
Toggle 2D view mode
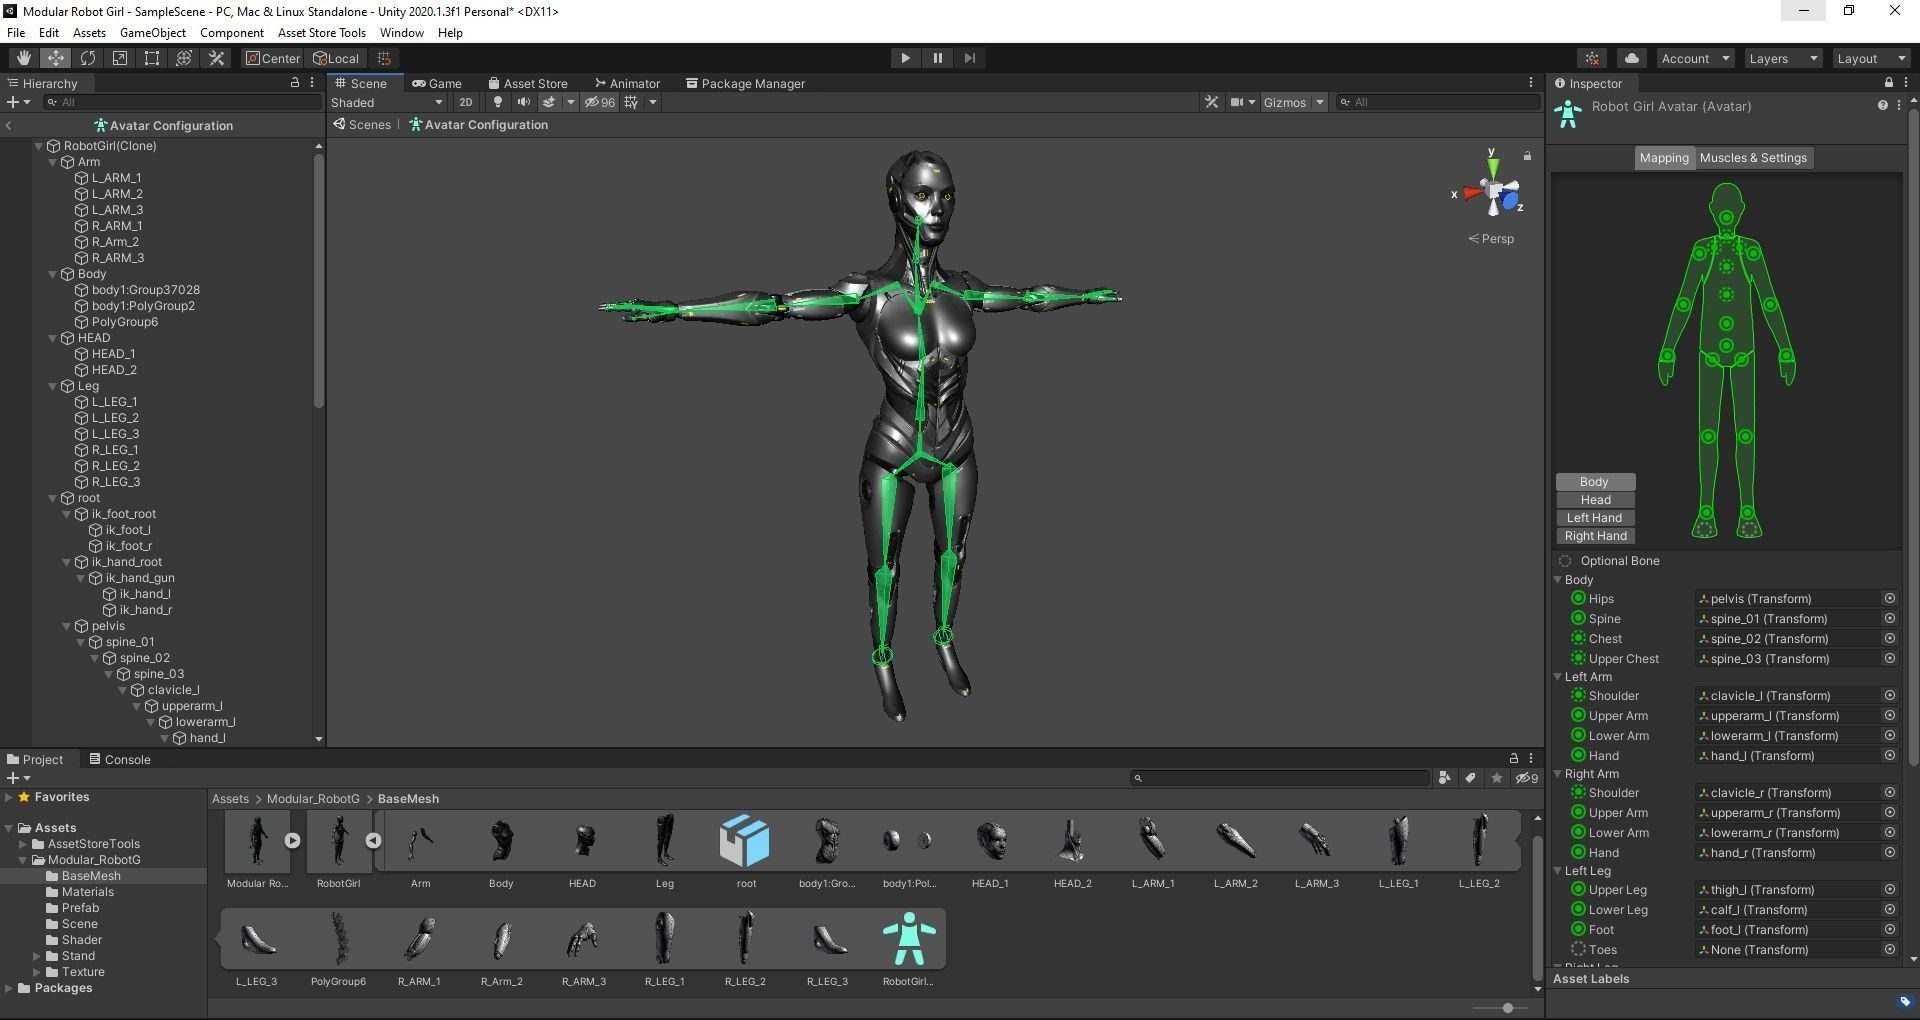[x=466, y=102]
